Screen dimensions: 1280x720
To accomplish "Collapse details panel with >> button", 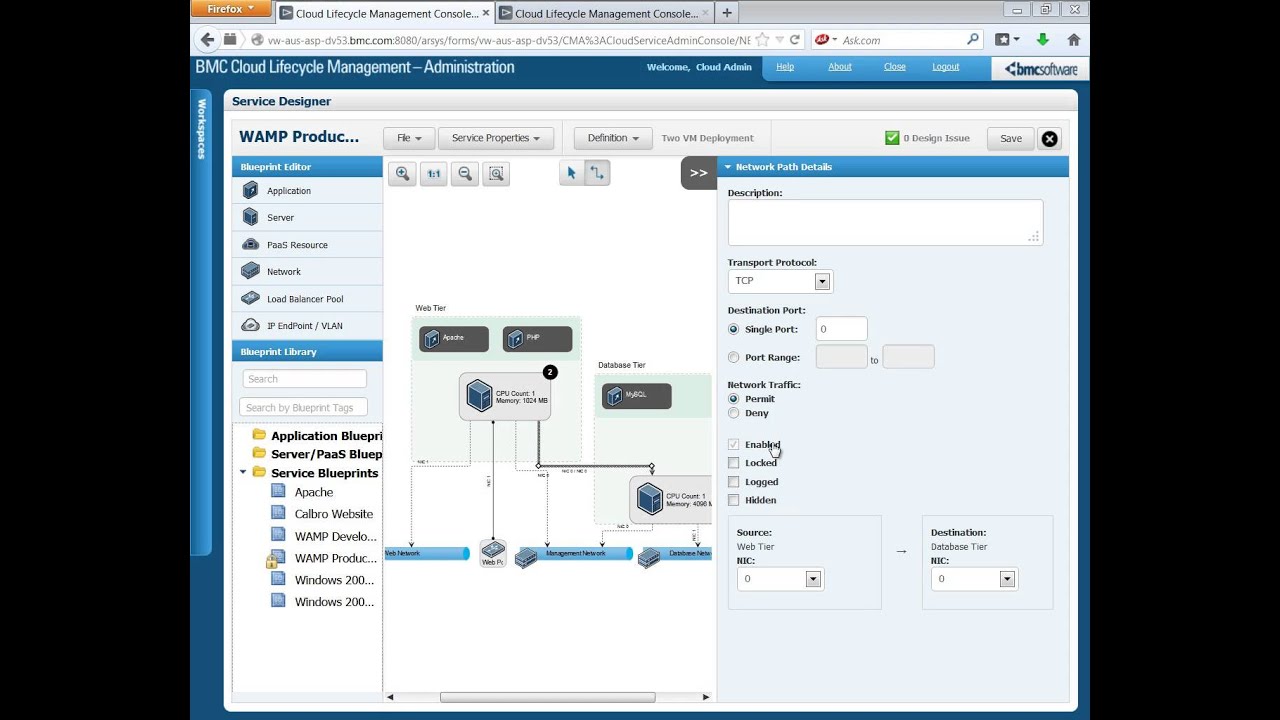I will 698,173.
